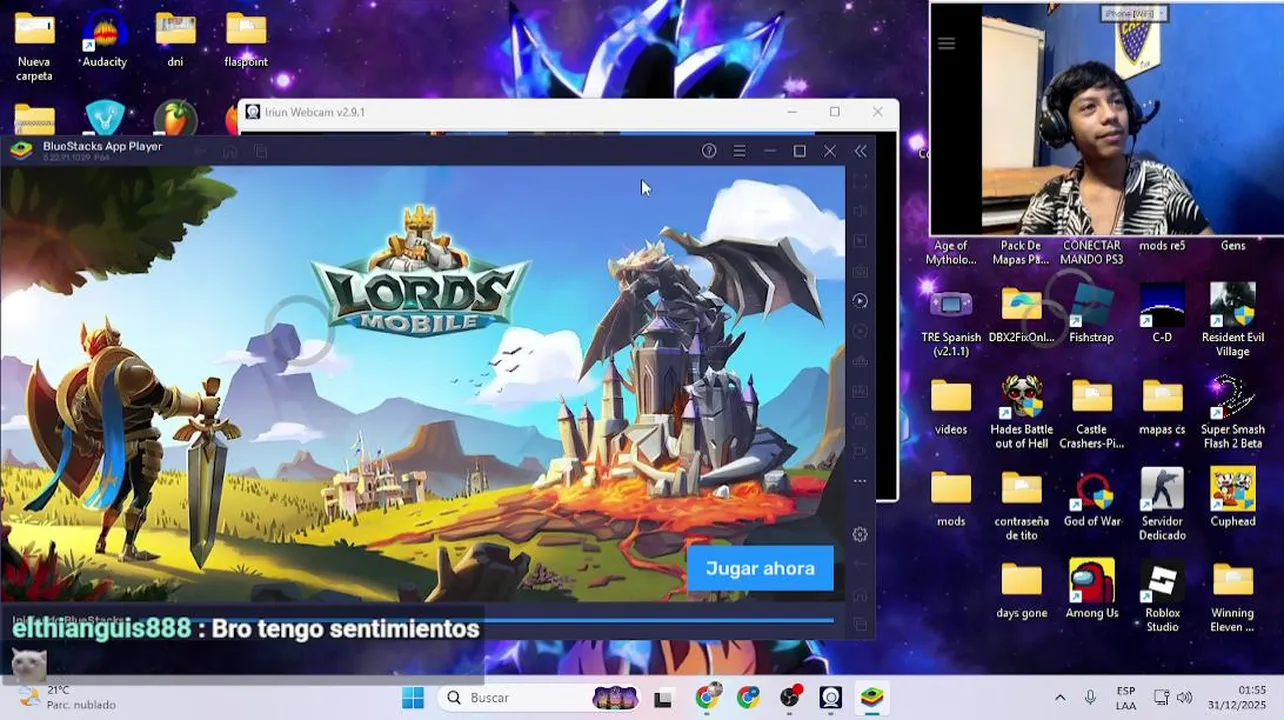Launch Servidor Dedicado shortcut
The width and height of the screenshot is (1284, 720).
coord(1162,504)
